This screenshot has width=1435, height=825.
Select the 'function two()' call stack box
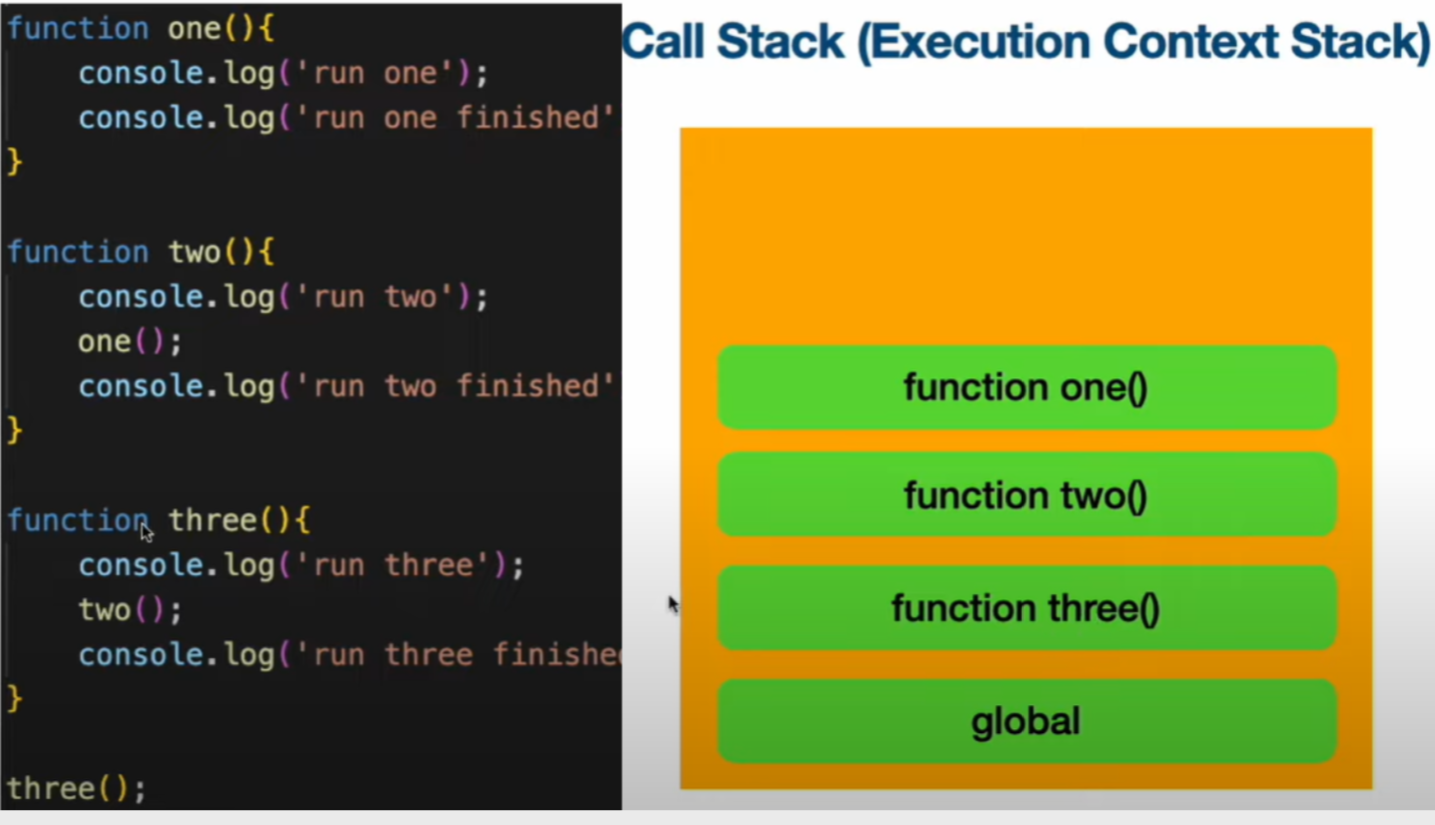click(x=1027, y=494)
